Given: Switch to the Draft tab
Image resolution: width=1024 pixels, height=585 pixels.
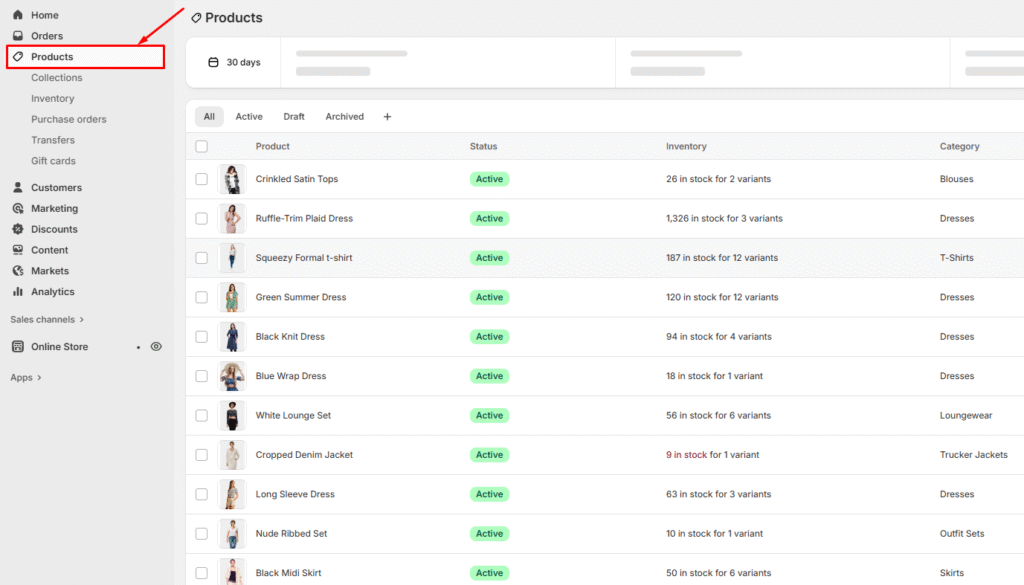Looking at the screenshot, I should pyautogui.click(x=294, y=117).
